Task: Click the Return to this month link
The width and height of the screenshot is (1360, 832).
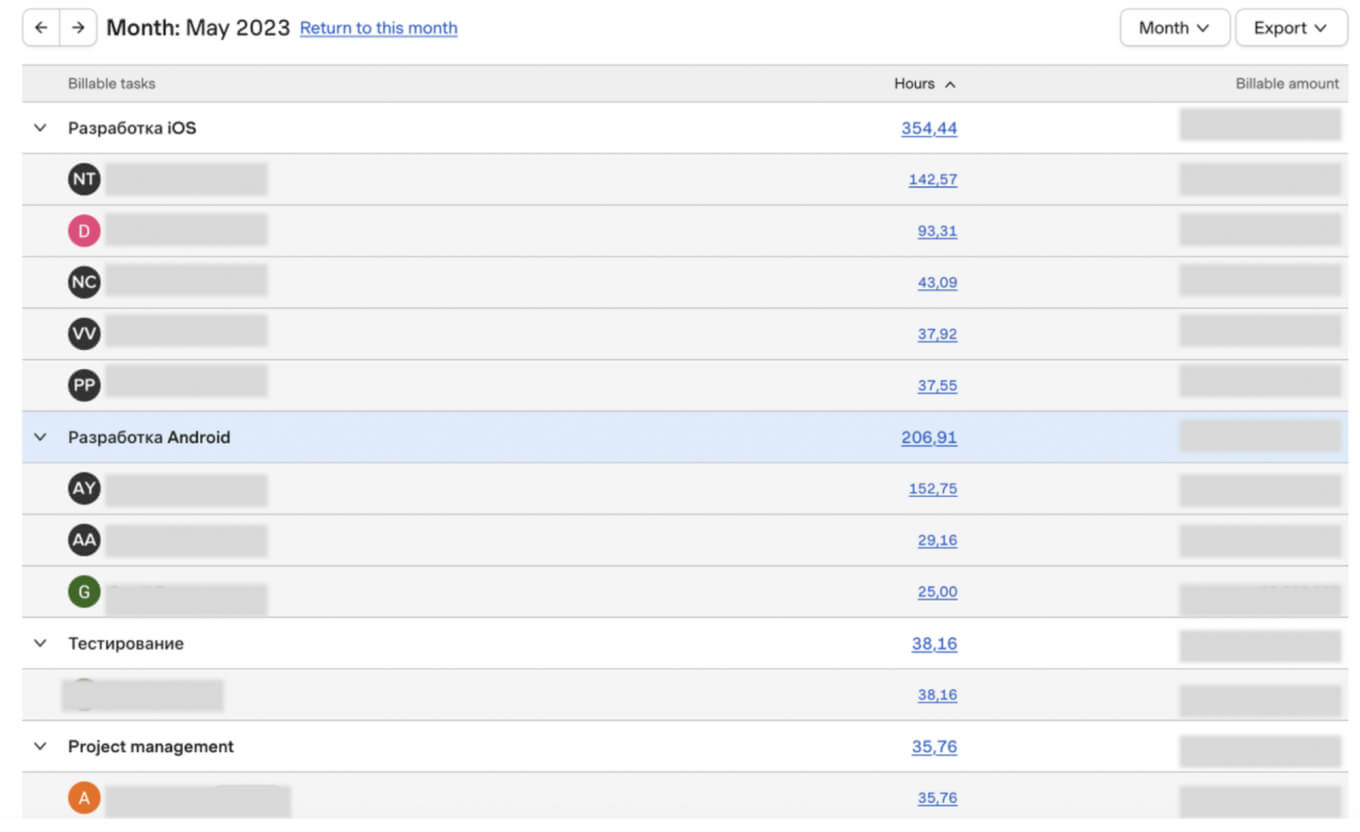Action: click(378, 28)
